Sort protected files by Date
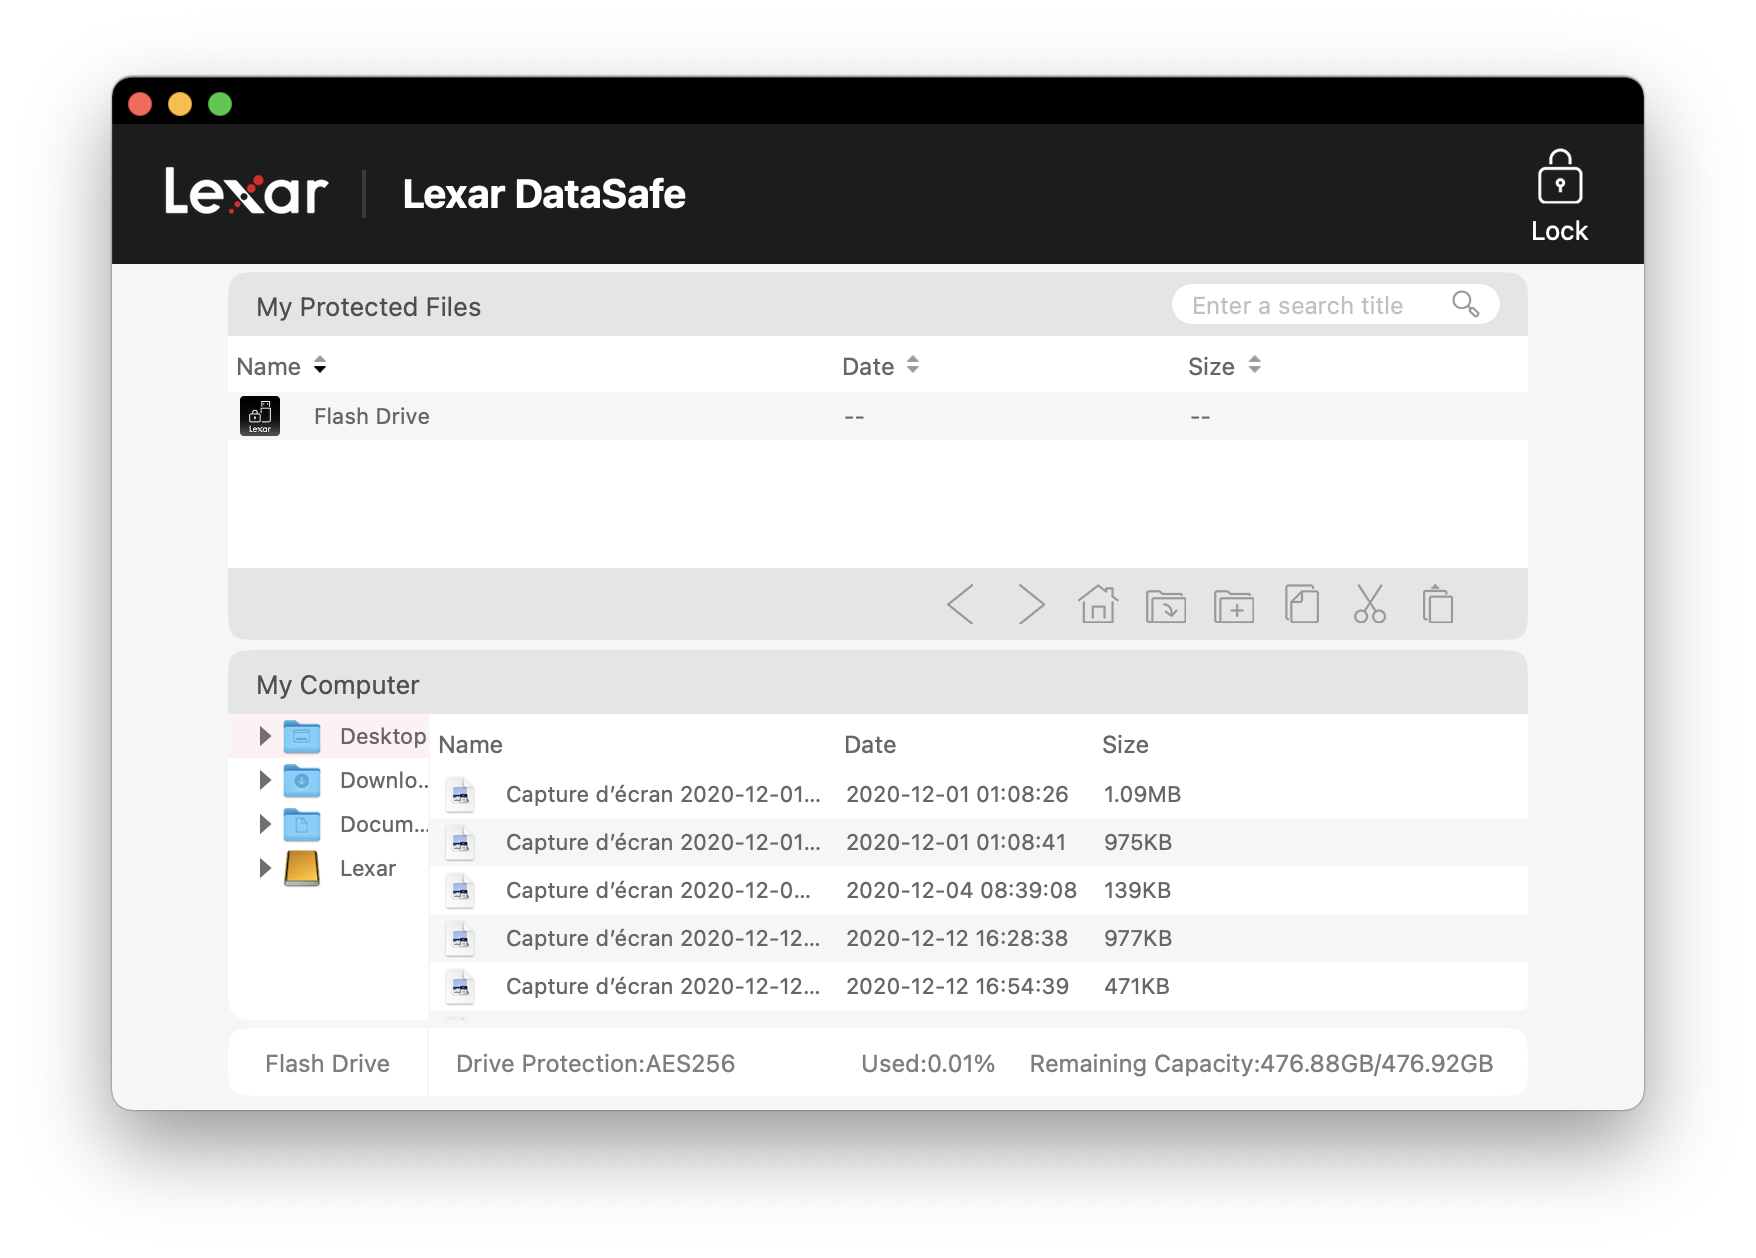This screenshot has height=1258, width=1756. [x=880, y=366]
